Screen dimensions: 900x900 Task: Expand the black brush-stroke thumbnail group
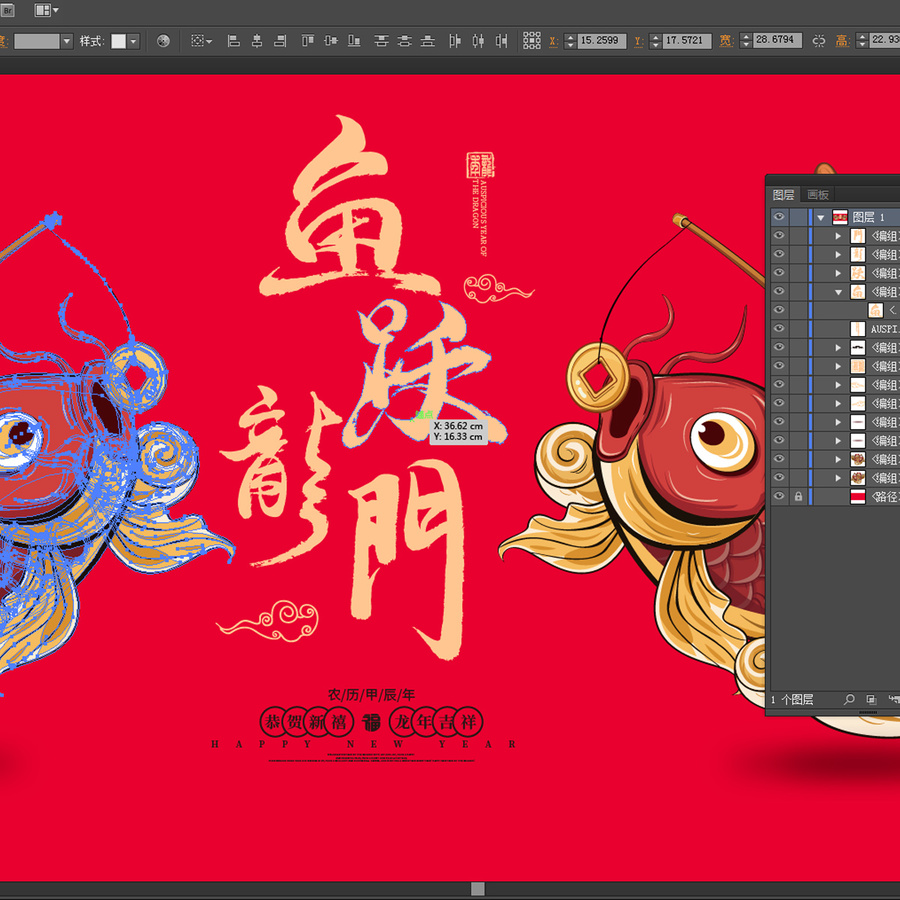tap(838, 347)
